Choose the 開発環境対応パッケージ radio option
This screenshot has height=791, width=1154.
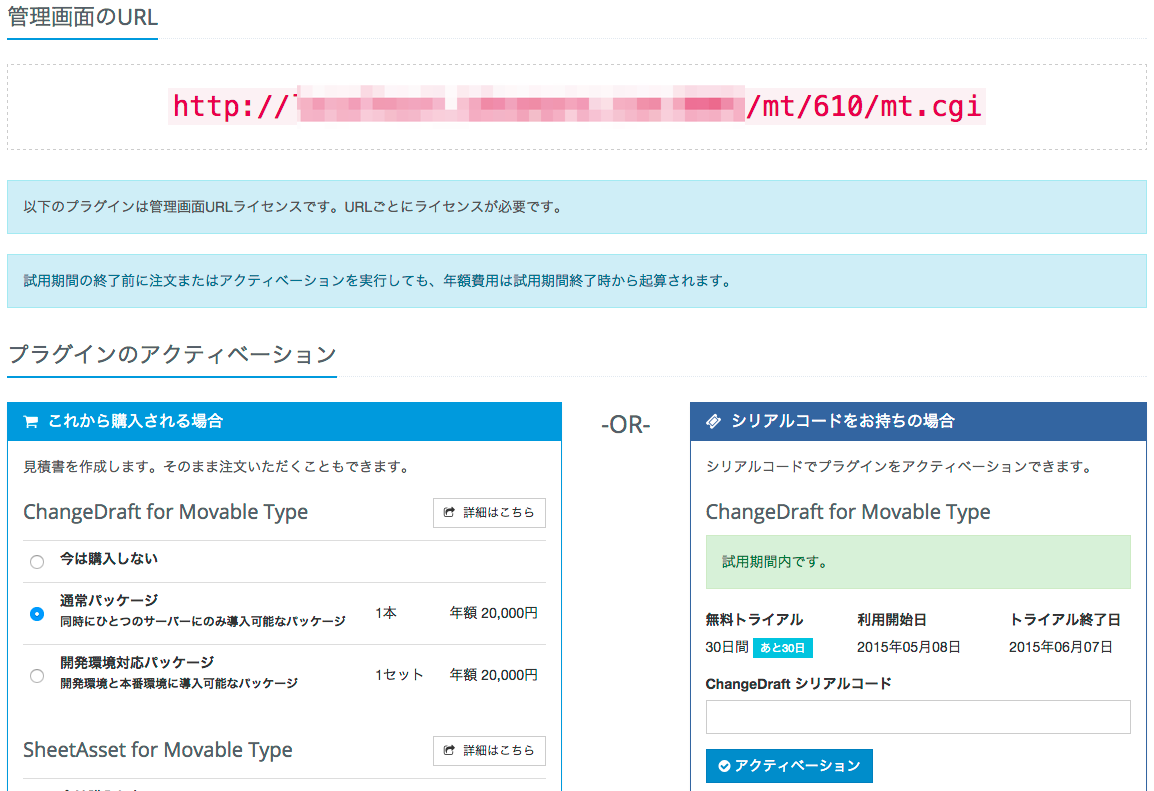(37, 675)
